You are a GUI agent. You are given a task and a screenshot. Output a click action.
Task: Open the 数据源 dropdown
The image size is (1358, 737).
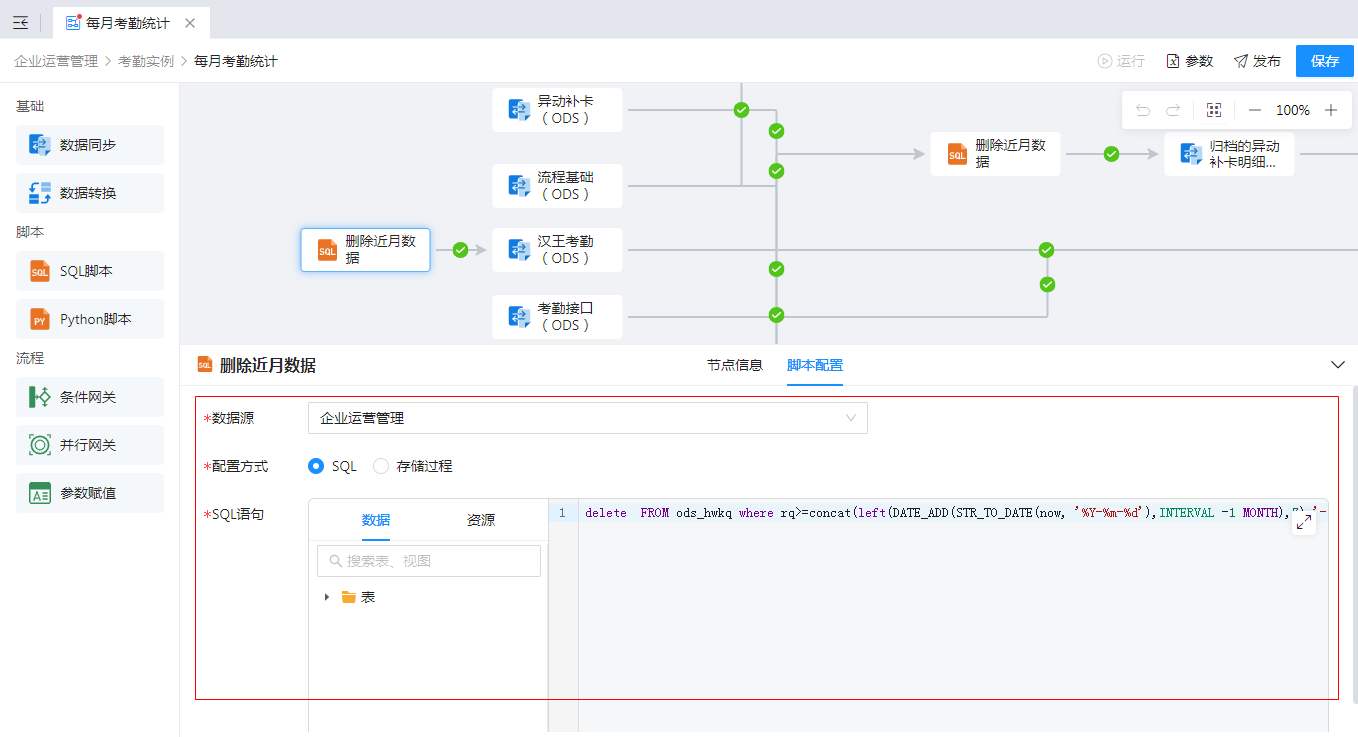coord(587,418)
